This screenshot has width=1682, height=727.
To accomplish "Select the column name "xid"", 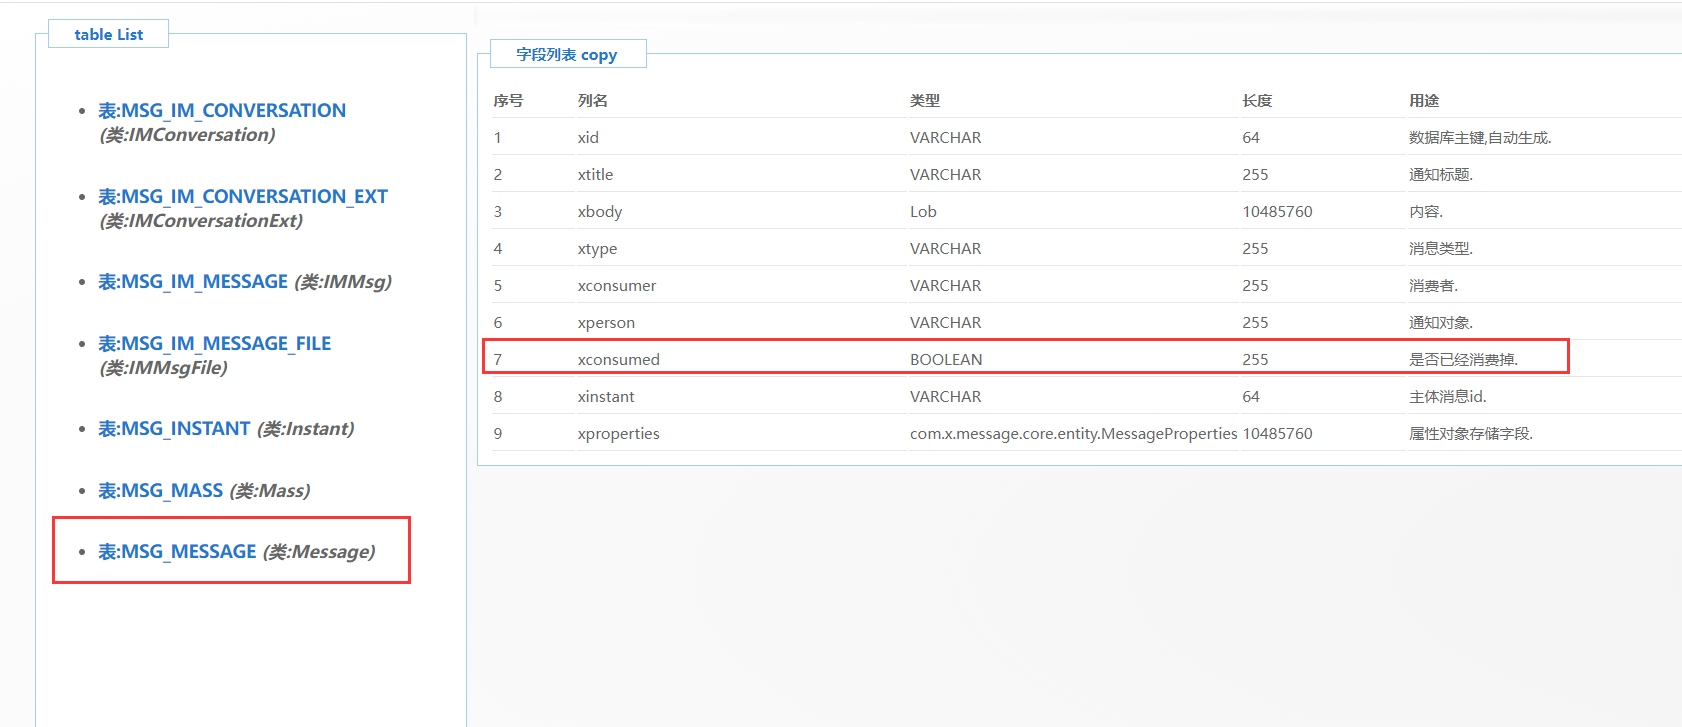I will coord(588,138).
